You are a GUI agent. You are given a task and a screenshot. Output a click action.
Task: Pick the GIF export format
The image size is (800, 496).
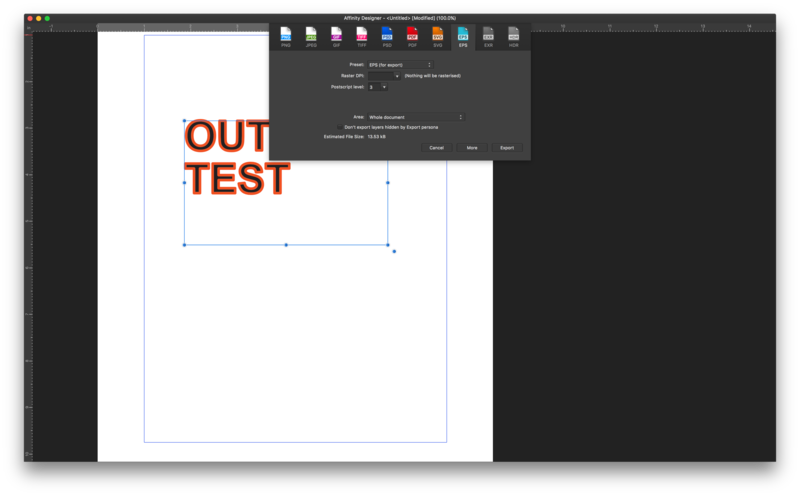[336, 37]
